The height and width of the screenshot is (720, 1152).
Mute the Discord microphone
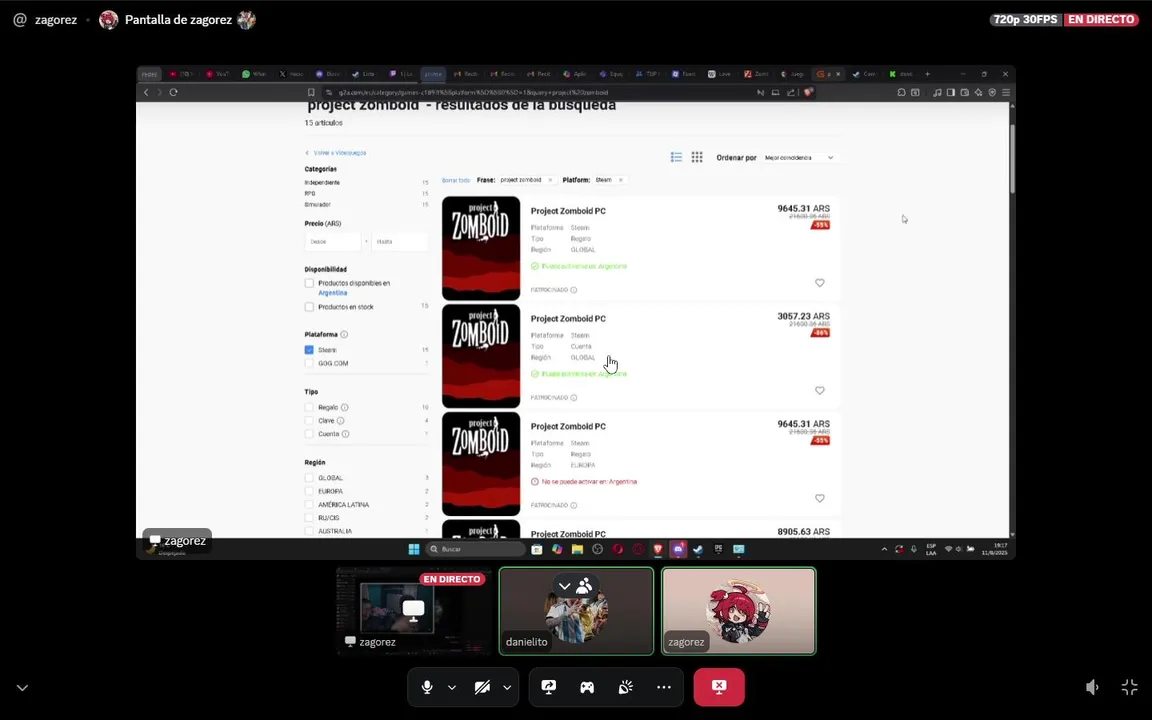[x=427, y=687]
